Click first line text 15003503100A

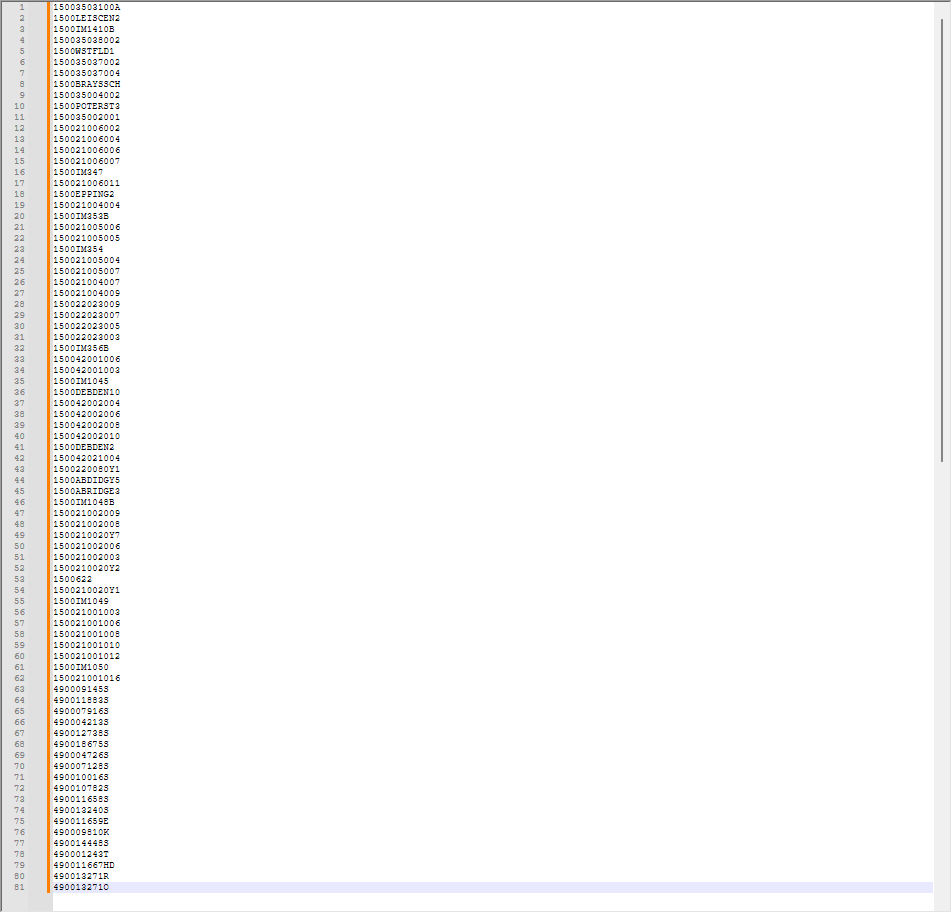[86, 7]
